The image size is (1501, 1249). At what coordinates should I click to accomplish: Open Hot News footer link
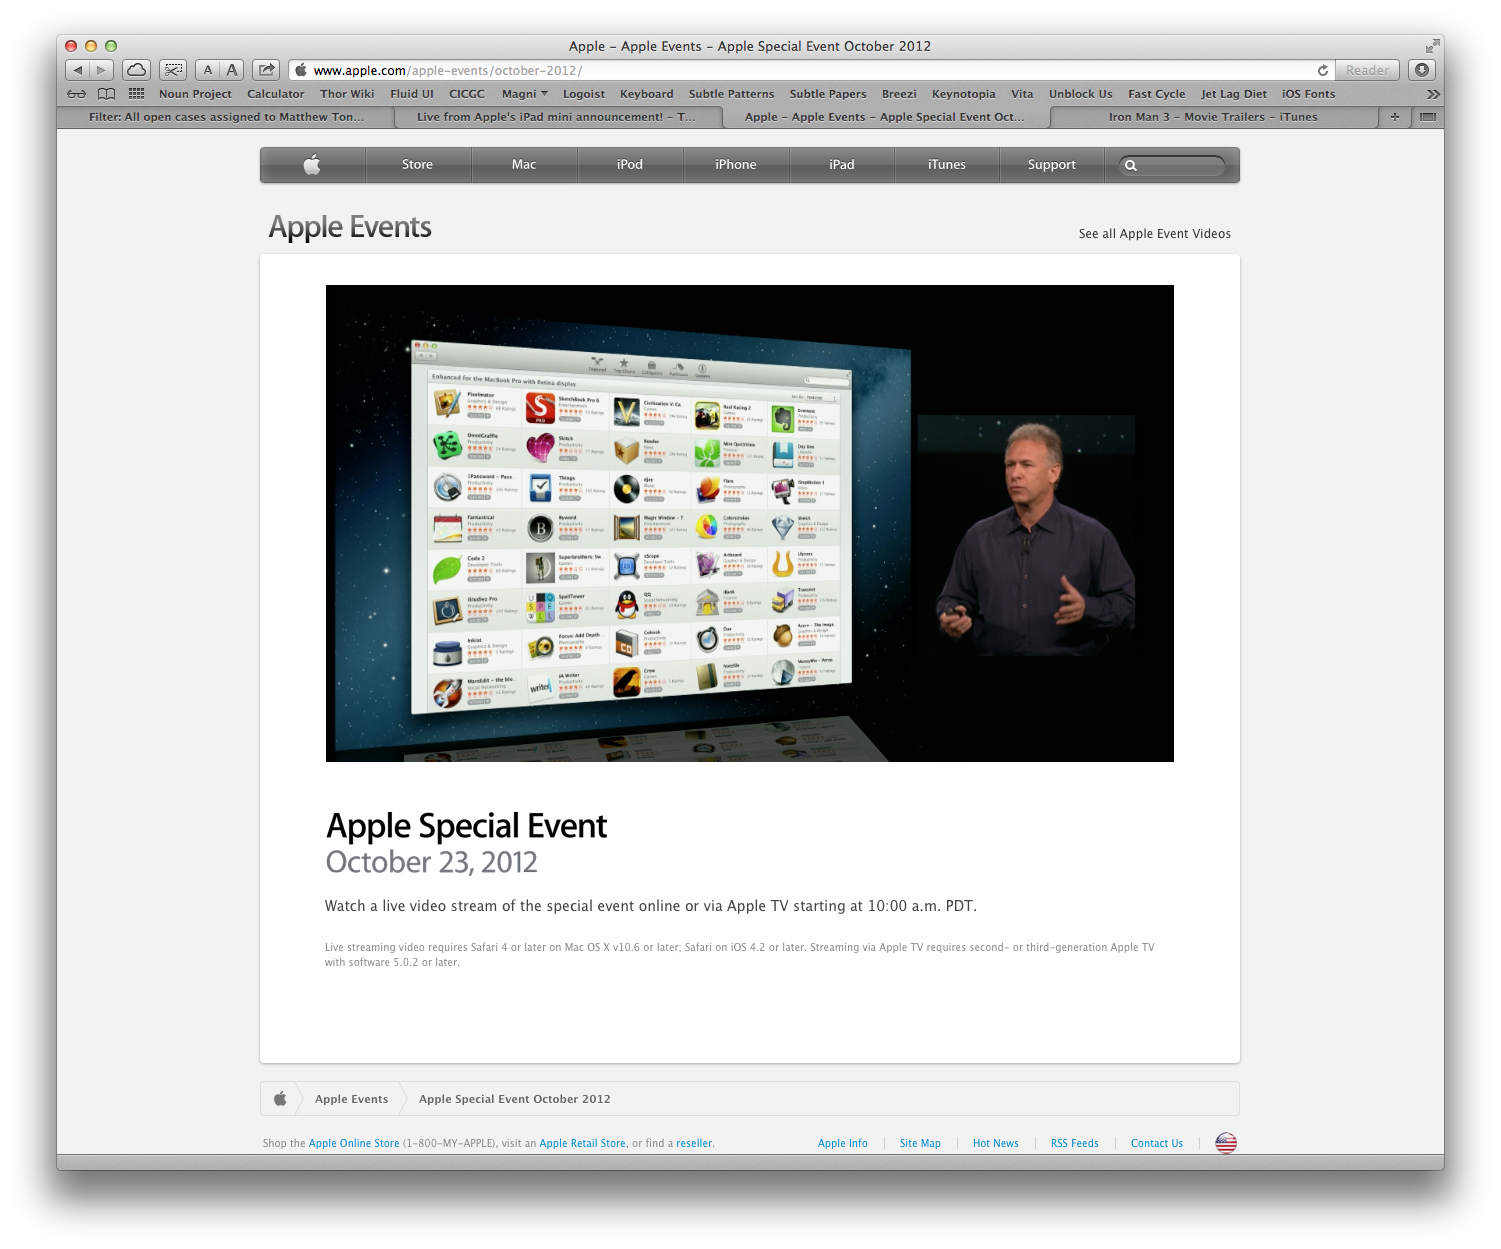coord(996,1143)
